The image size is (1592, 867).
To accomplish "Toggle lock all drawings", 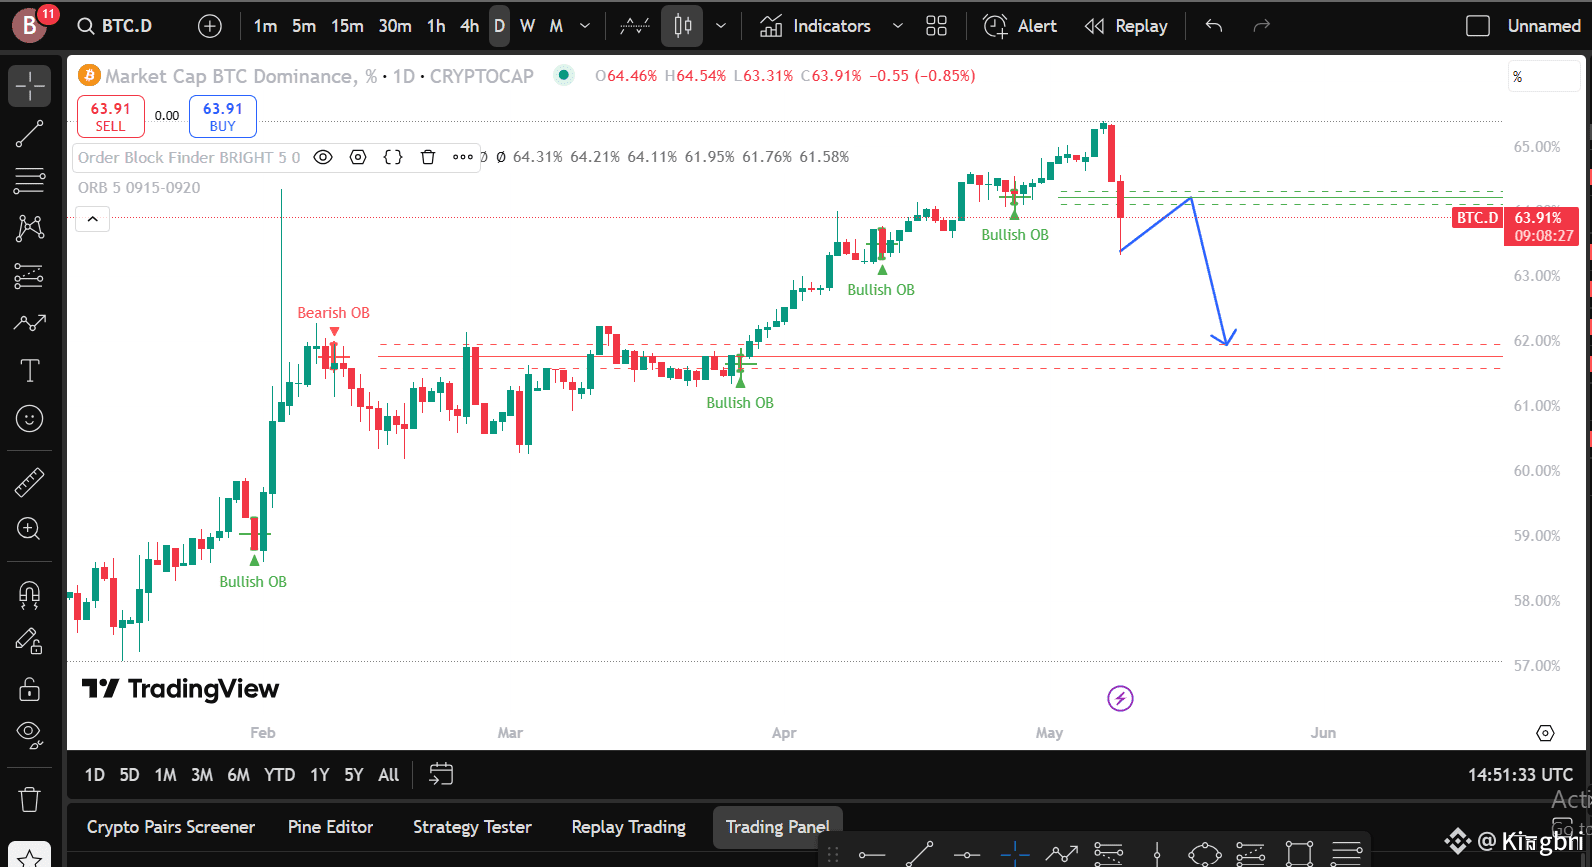I will click(30, 688).
